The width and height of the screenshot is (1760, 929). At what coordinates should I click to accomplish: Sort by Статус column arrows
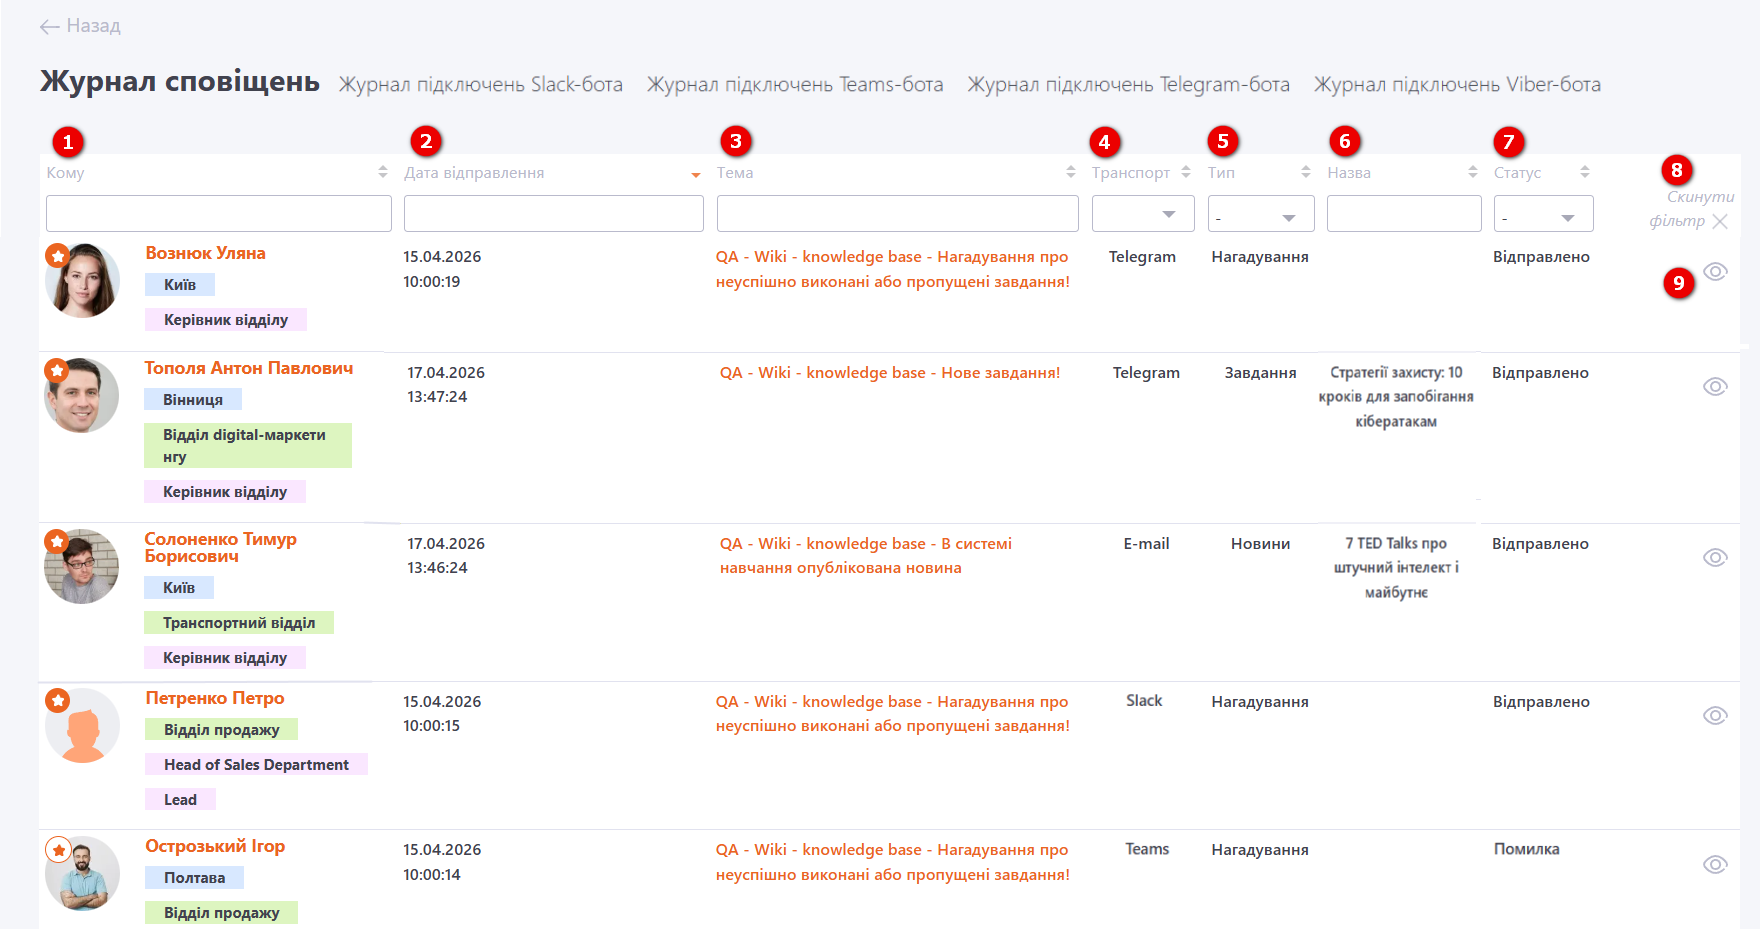click(1585, 172)
